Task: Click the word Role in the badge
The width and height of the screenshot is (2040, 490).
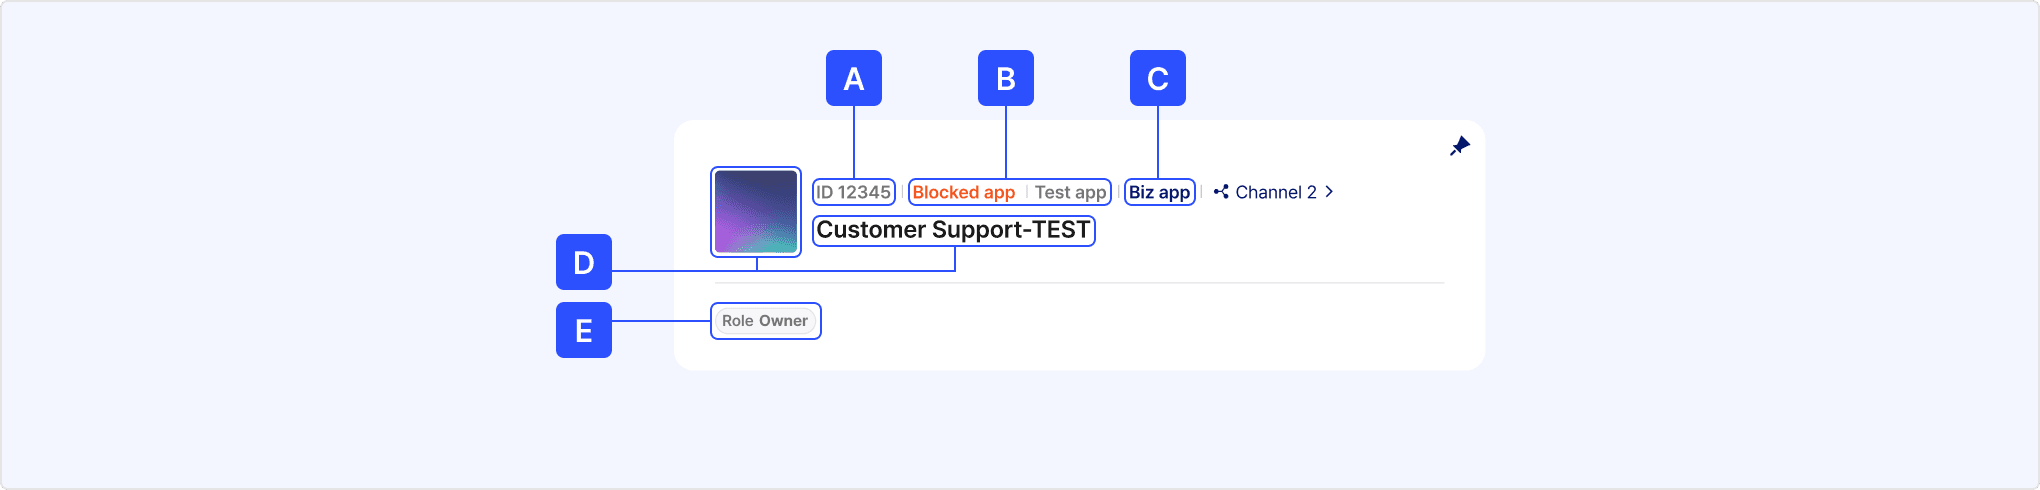Action: tap(738, 321)
